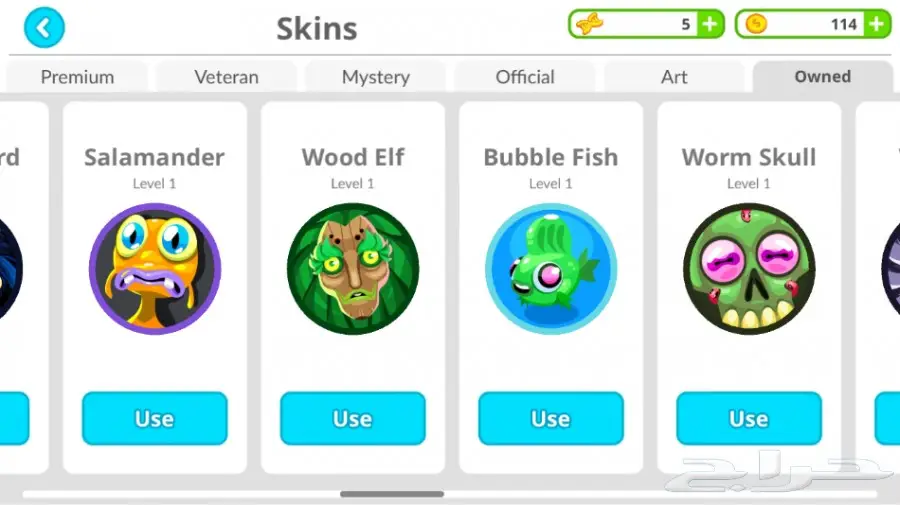Viewport: 900px width, 505px height.
Task: Use the Salamander skin
Action: (x=155, y=418)
